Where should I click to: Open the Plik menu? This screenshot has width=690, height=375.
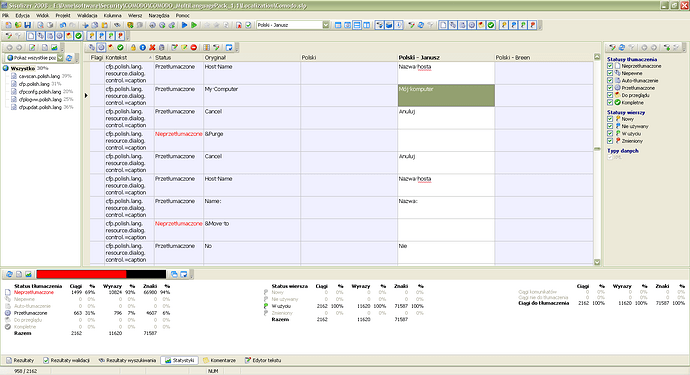(x=5, y=15)
